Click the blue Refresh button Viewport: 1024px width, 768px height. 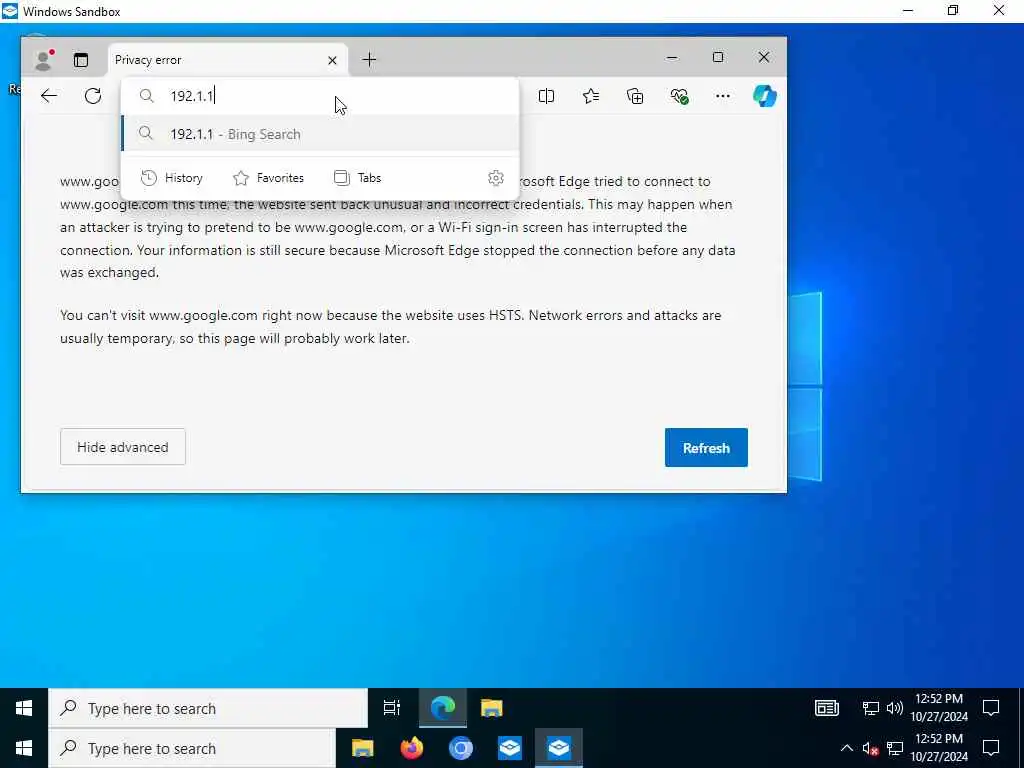coord(706,448)
